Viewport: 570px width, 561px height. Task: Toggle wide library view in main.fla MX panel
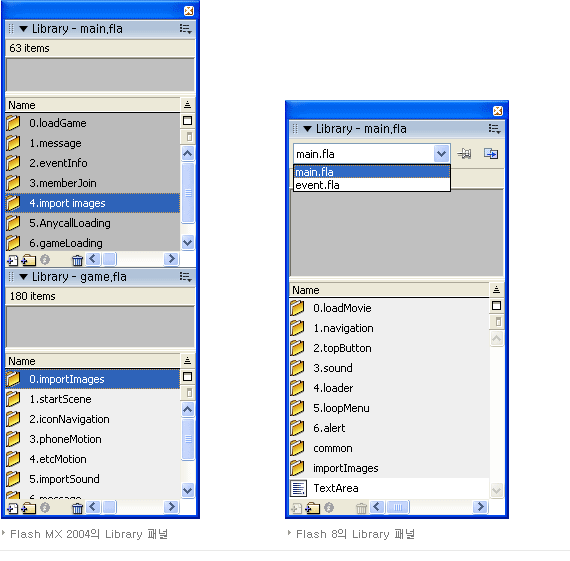(187, 121)
